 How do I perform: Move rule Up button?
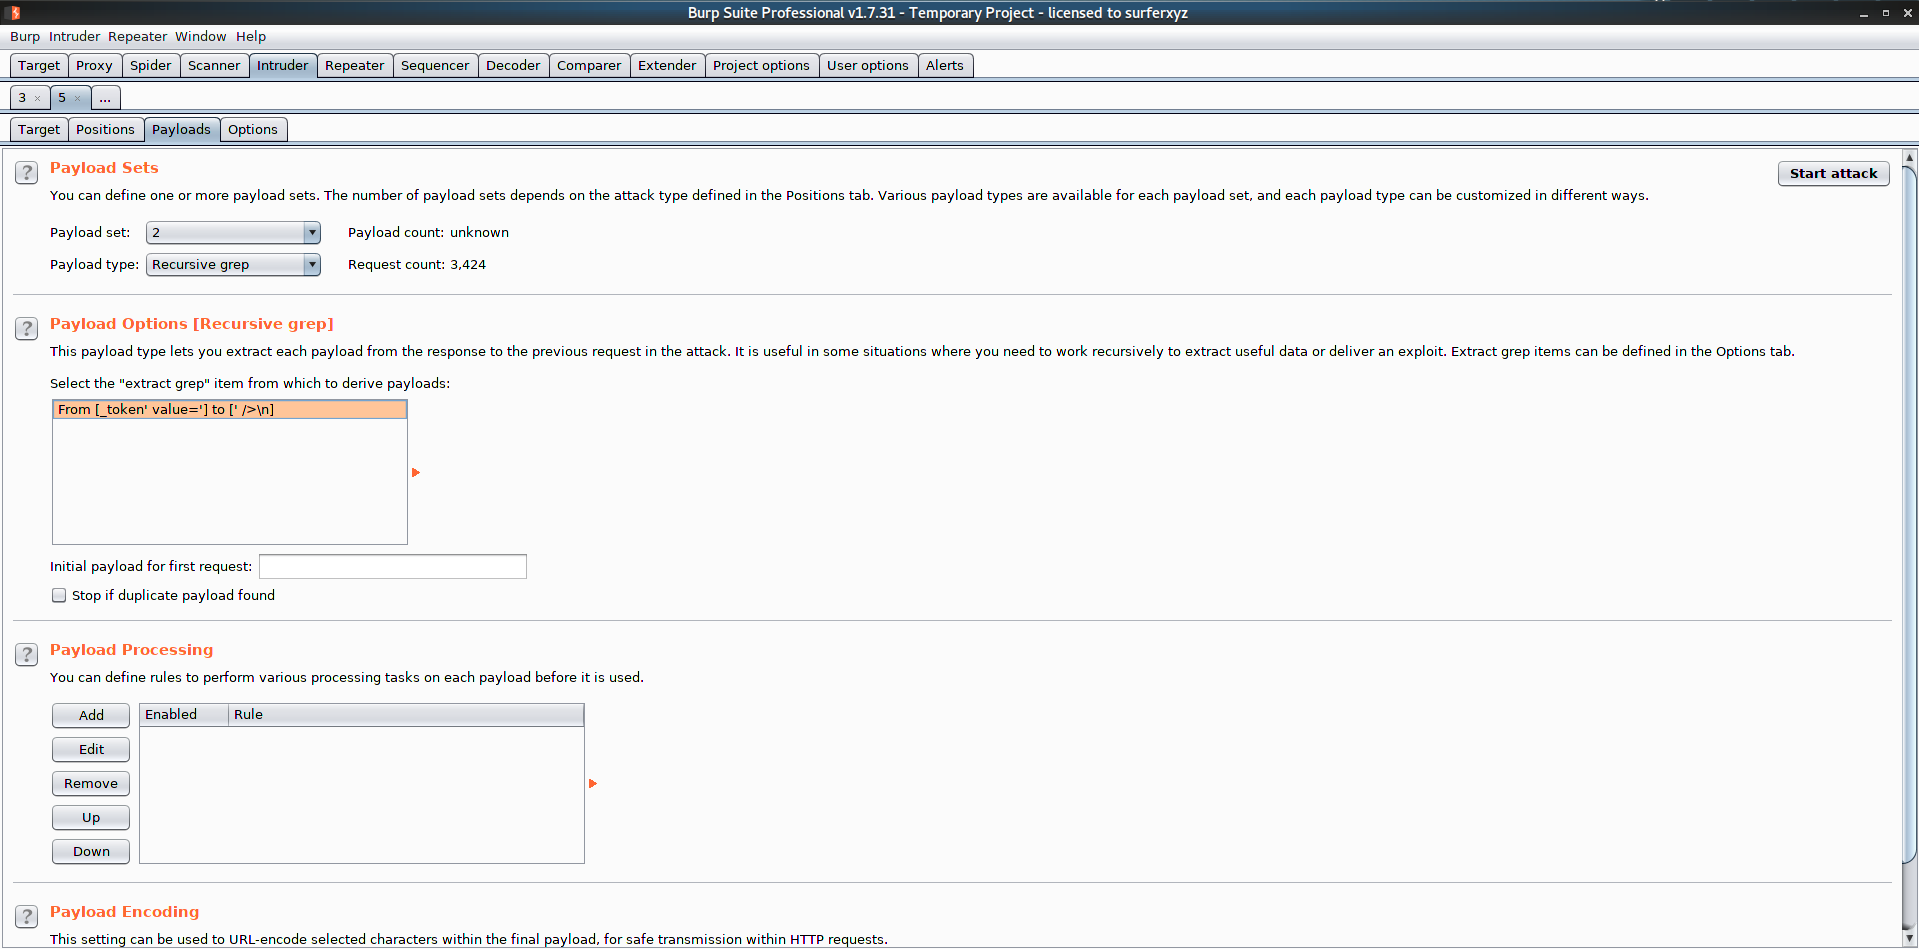pos(91,817)
